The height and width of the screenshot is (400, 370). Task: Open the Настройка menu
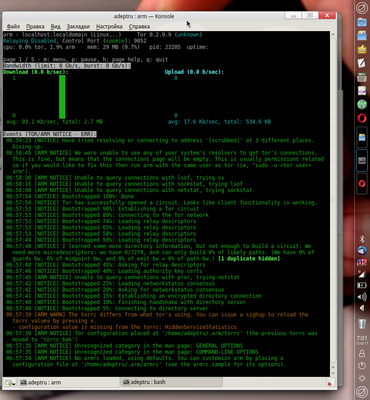pos(109,26)
